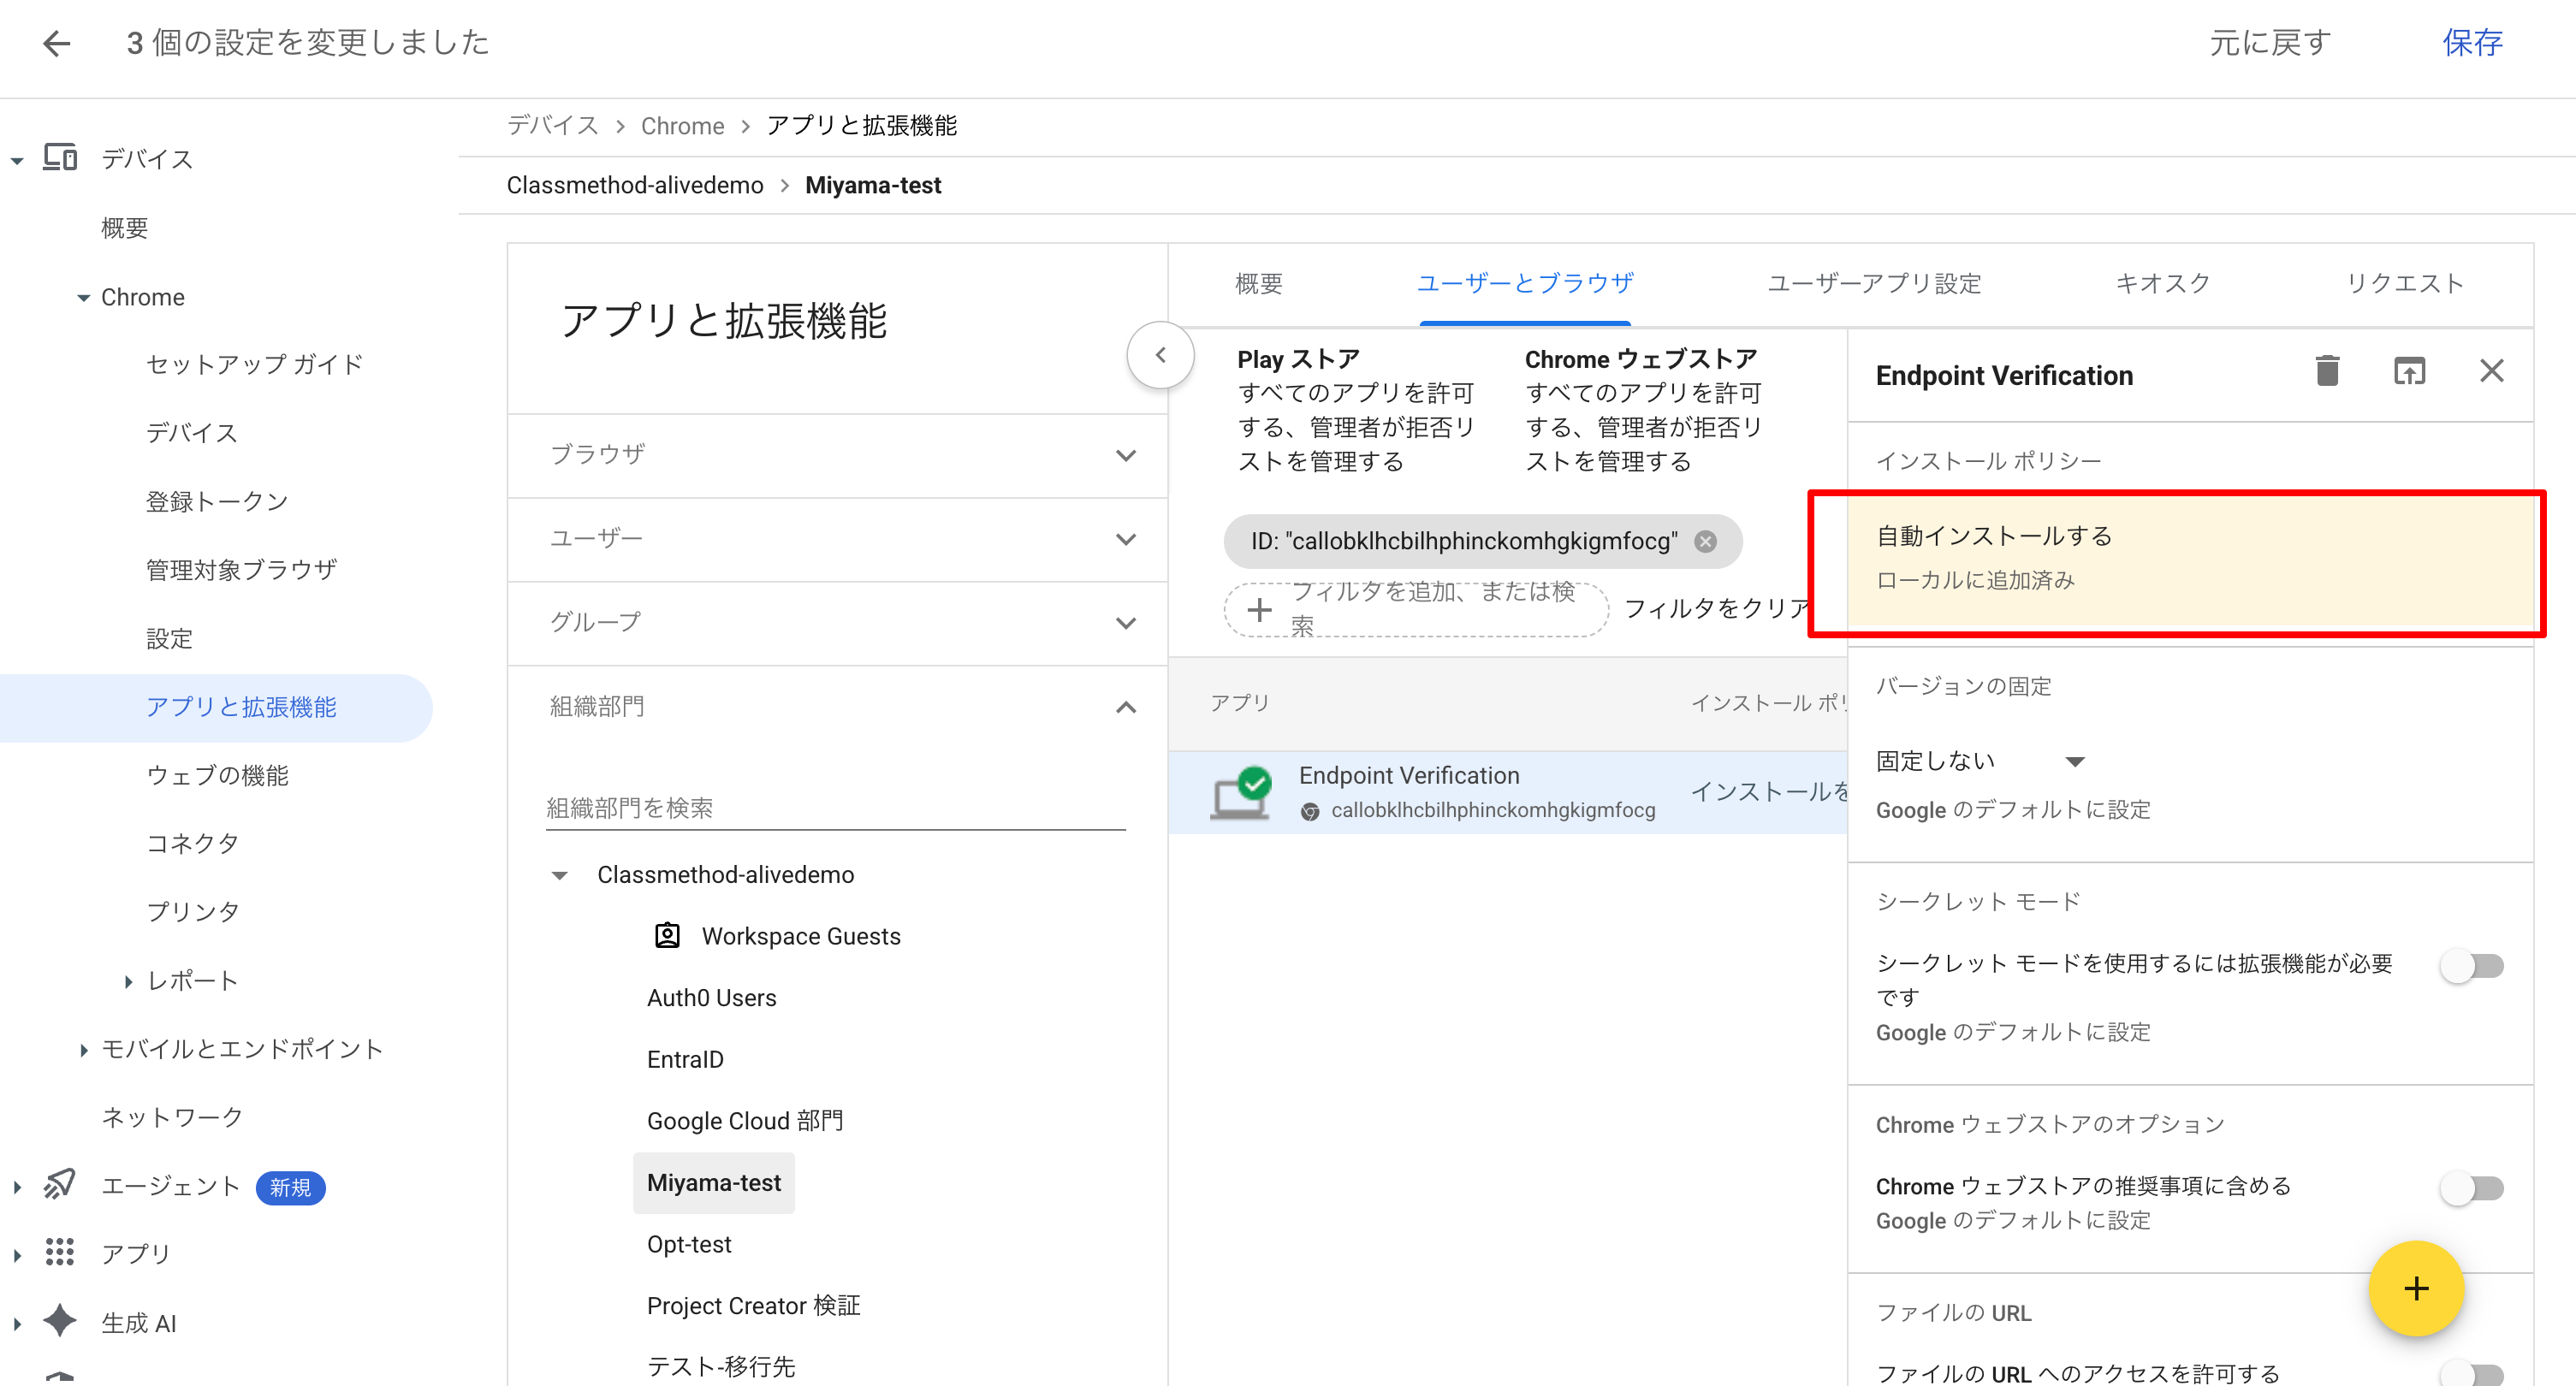
Task: Open ウェブの機能 in sidebar
Action: (x=217, y=775)
